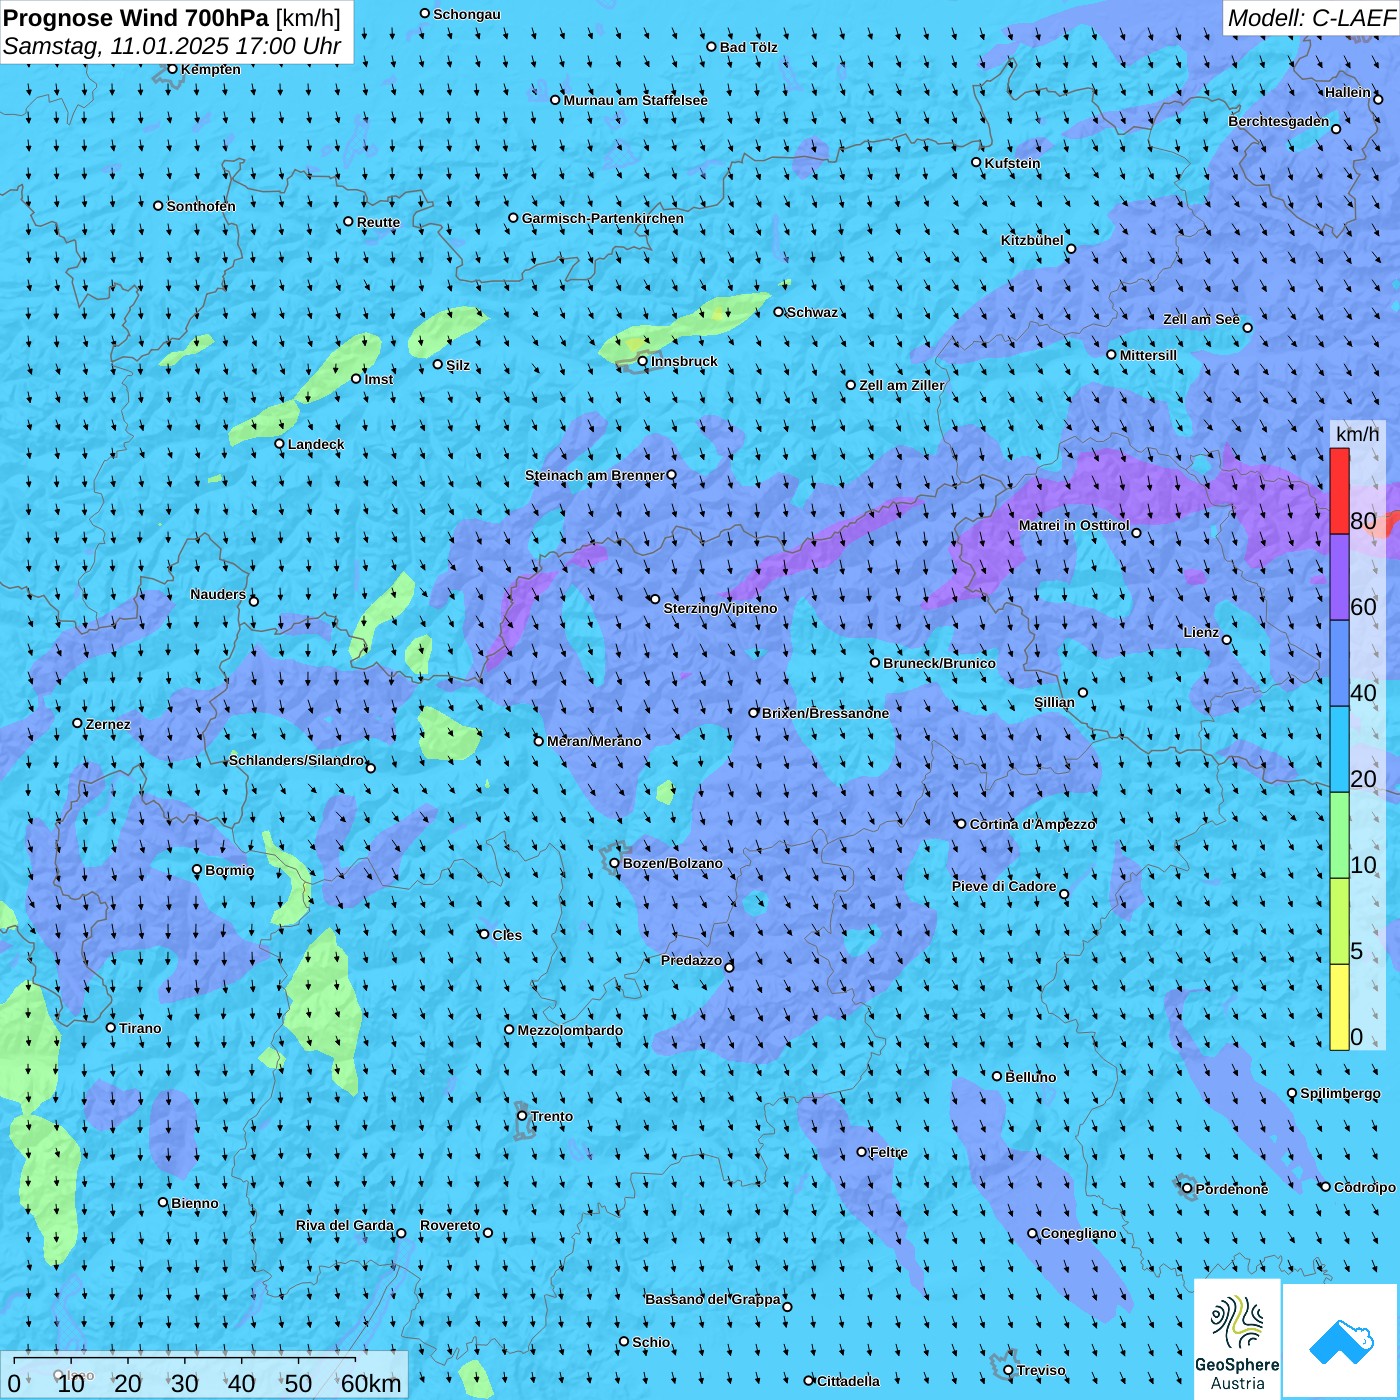Click the 'Lienz' city label
Screen dimensions: 1400x1400
point(1201,632)
